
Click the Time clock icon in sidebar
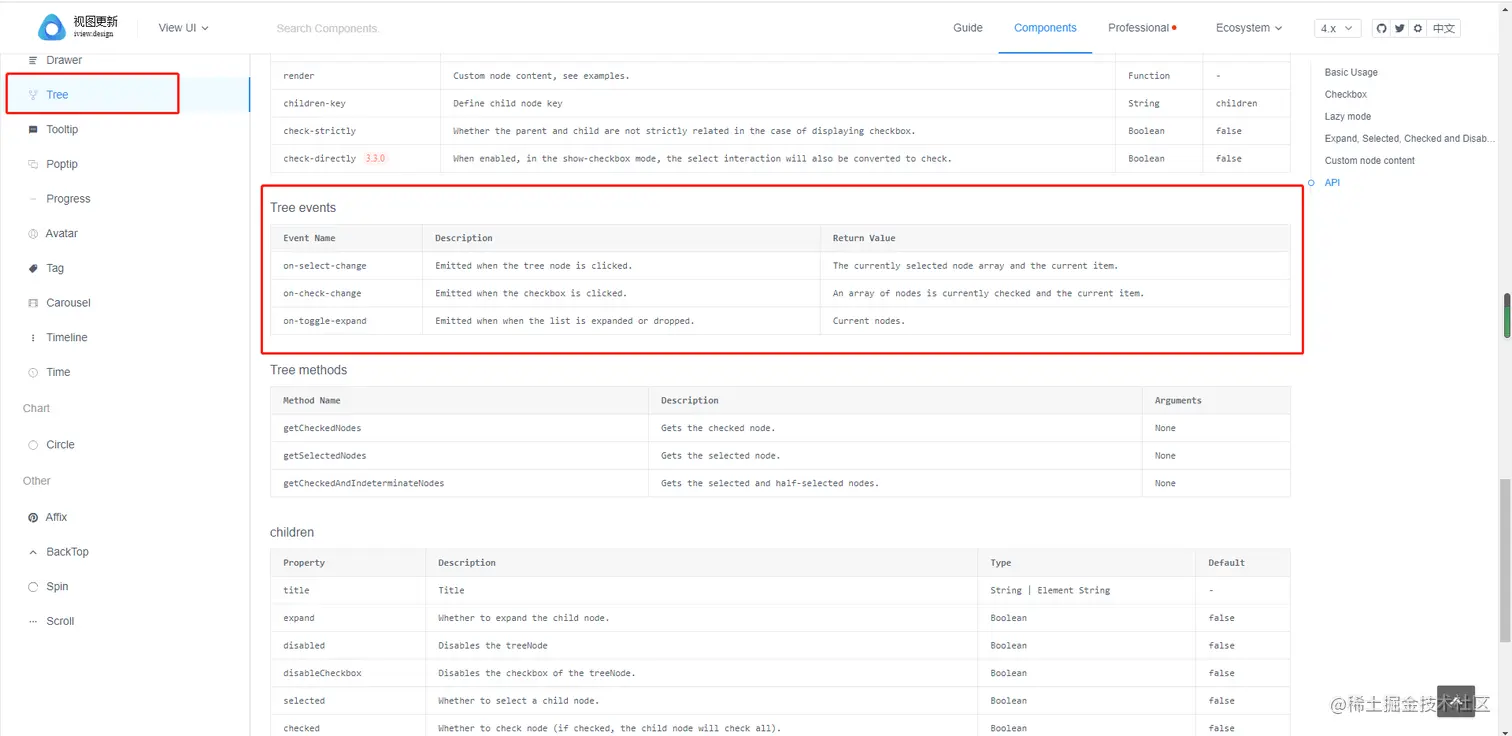(x=33, y=372)
